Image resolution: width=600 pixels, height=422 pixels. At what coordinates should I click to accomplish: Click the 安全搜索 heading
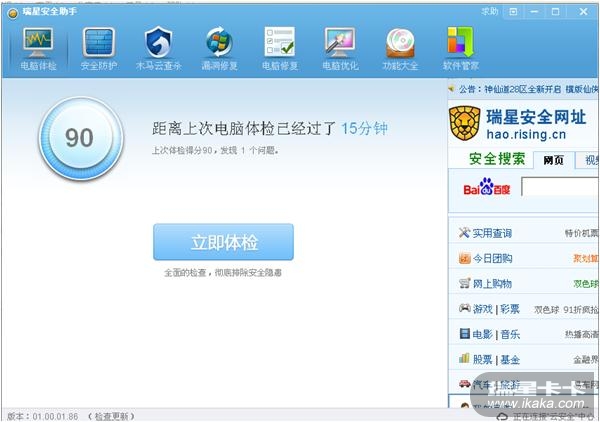coord(497,159)
